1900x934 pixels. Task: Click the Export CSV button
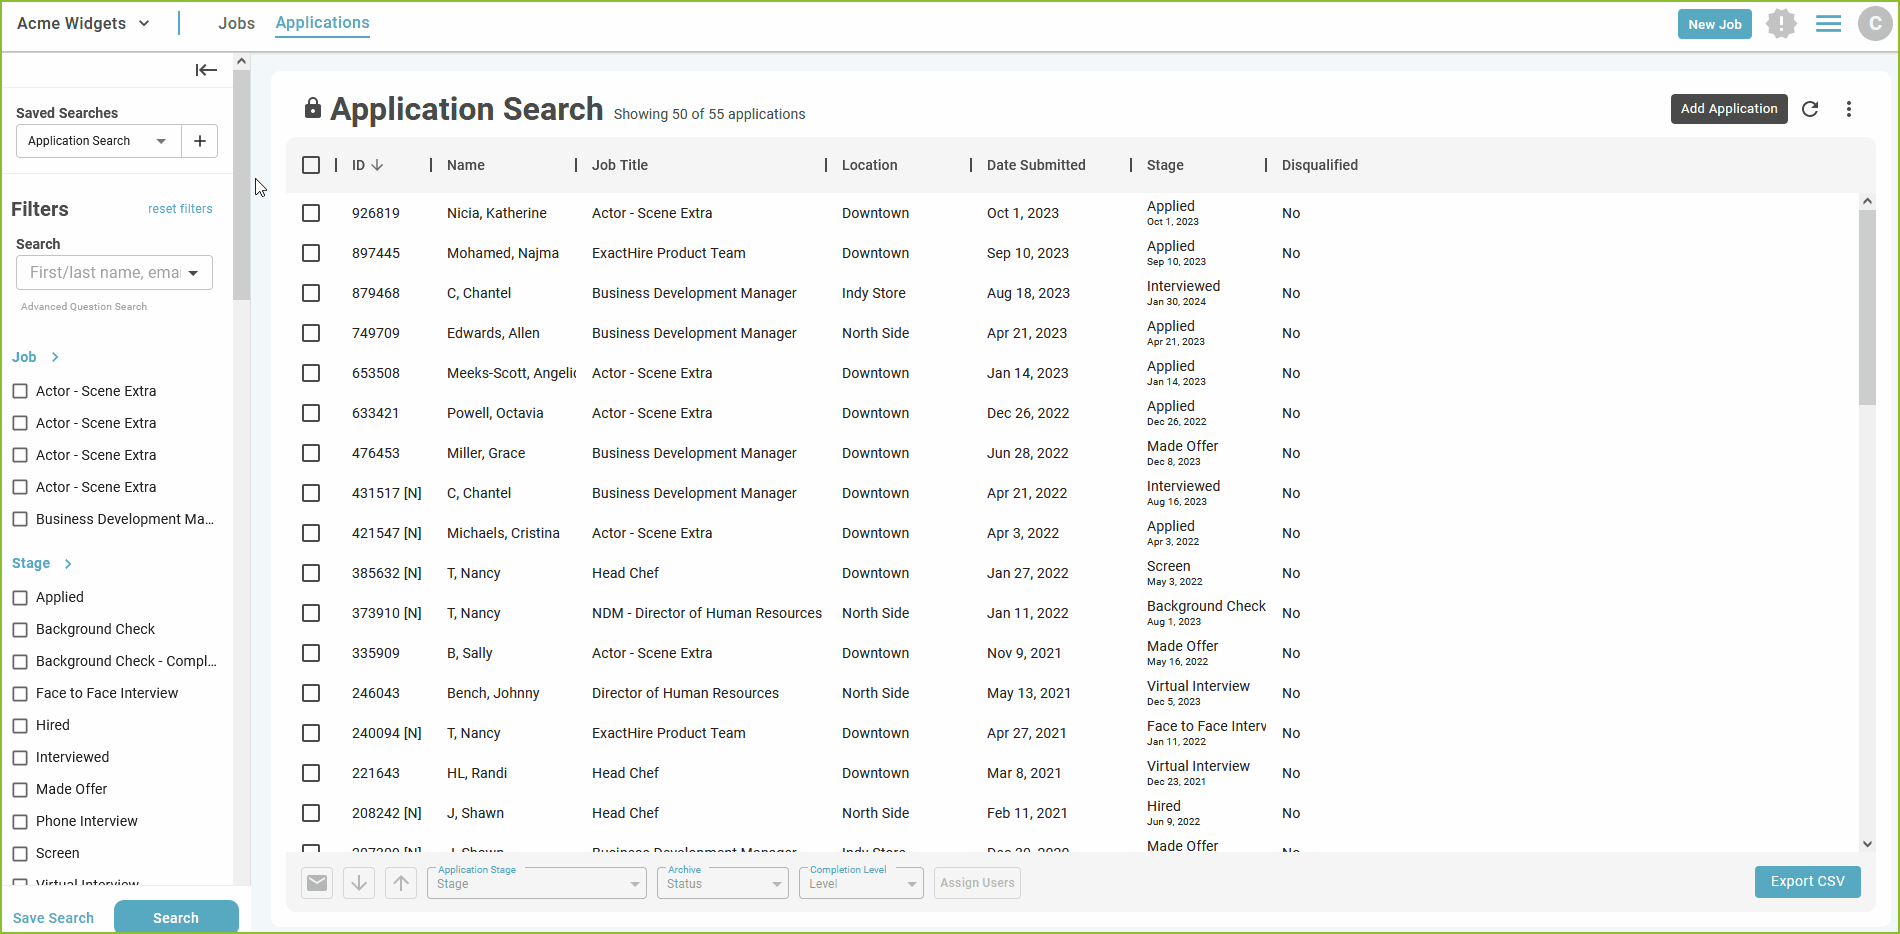tap(1807, 882)
